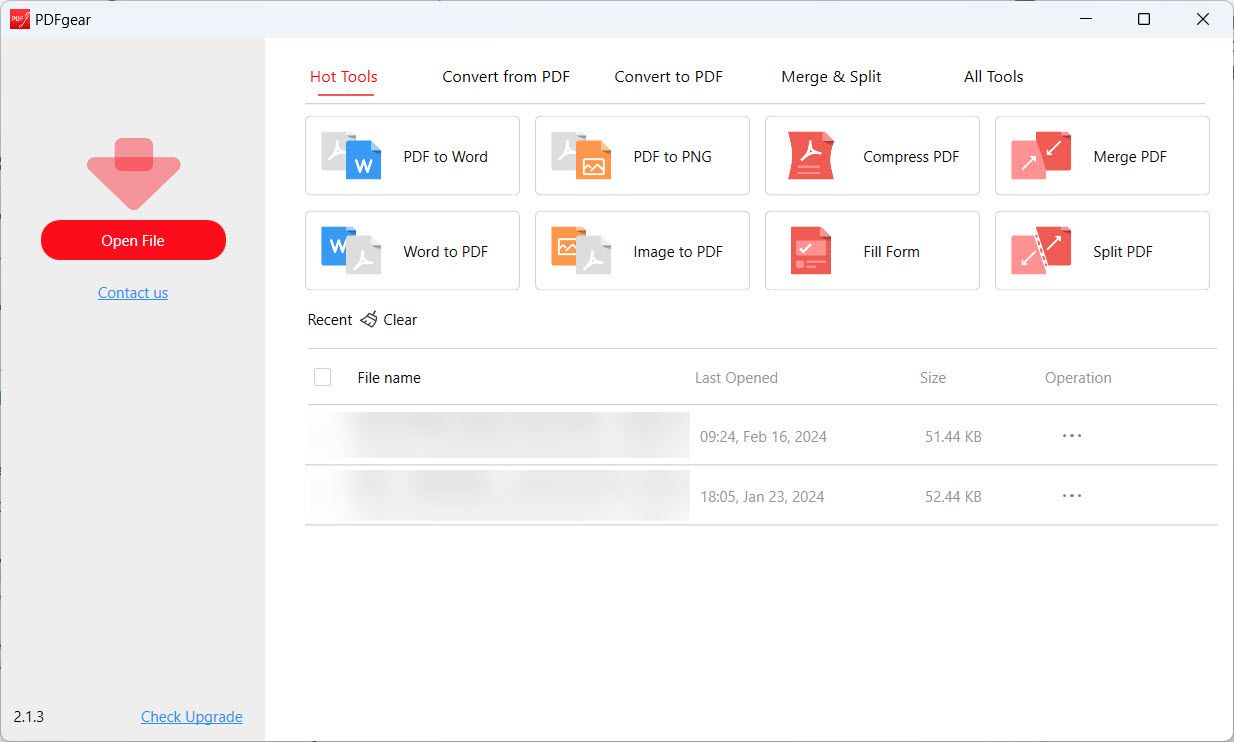Launch the Fill Form tool

pyautogui.click(x=871, y=251)
